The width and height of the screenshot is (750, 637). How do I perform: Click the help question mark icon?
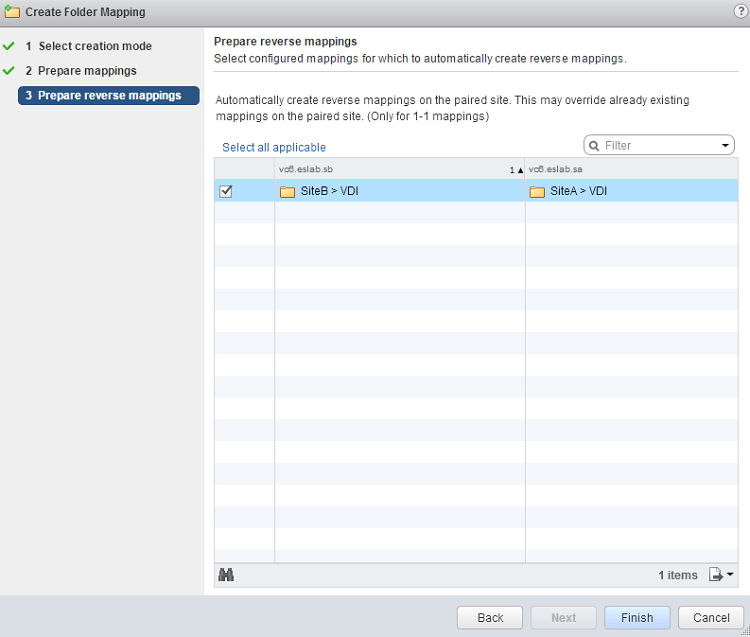[x=740, y=11]
